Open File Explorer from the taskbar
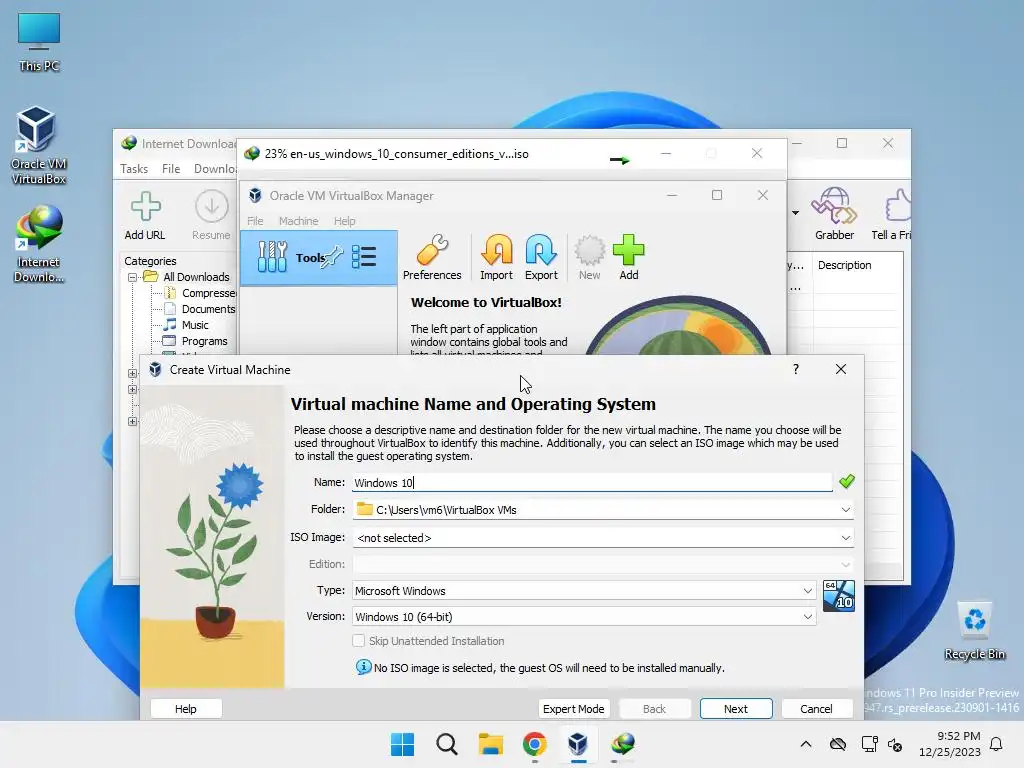The height and width of the screenshot is (768, 1024). click(490, 744)
